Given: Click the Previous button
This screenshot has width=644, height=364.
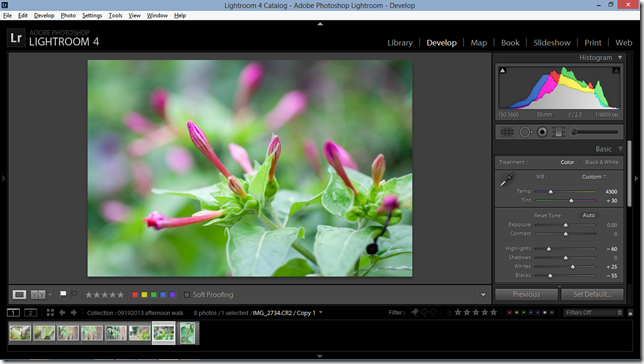Looking at the screenshot, I should [526, 294].
